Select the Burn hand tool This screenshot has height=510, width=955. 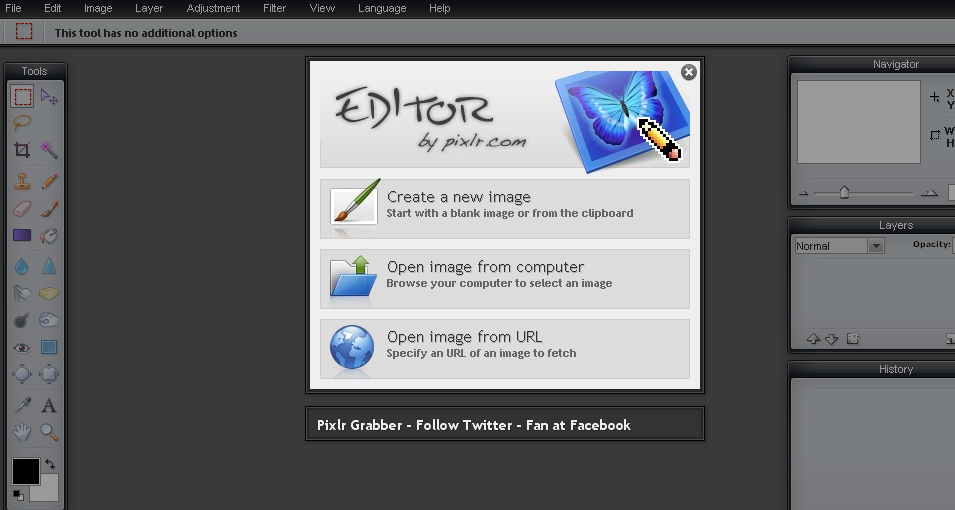click(x=49, y=320)
